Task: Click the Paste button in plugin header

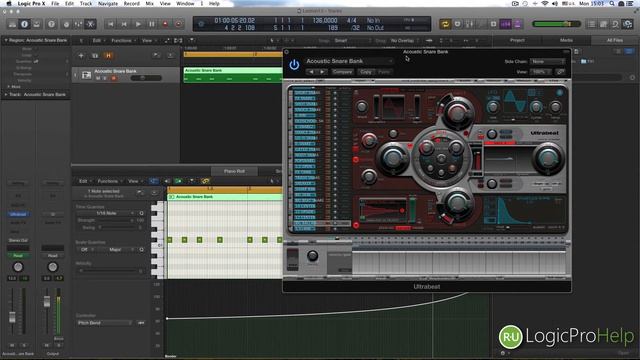Action: tap(384, 72)
